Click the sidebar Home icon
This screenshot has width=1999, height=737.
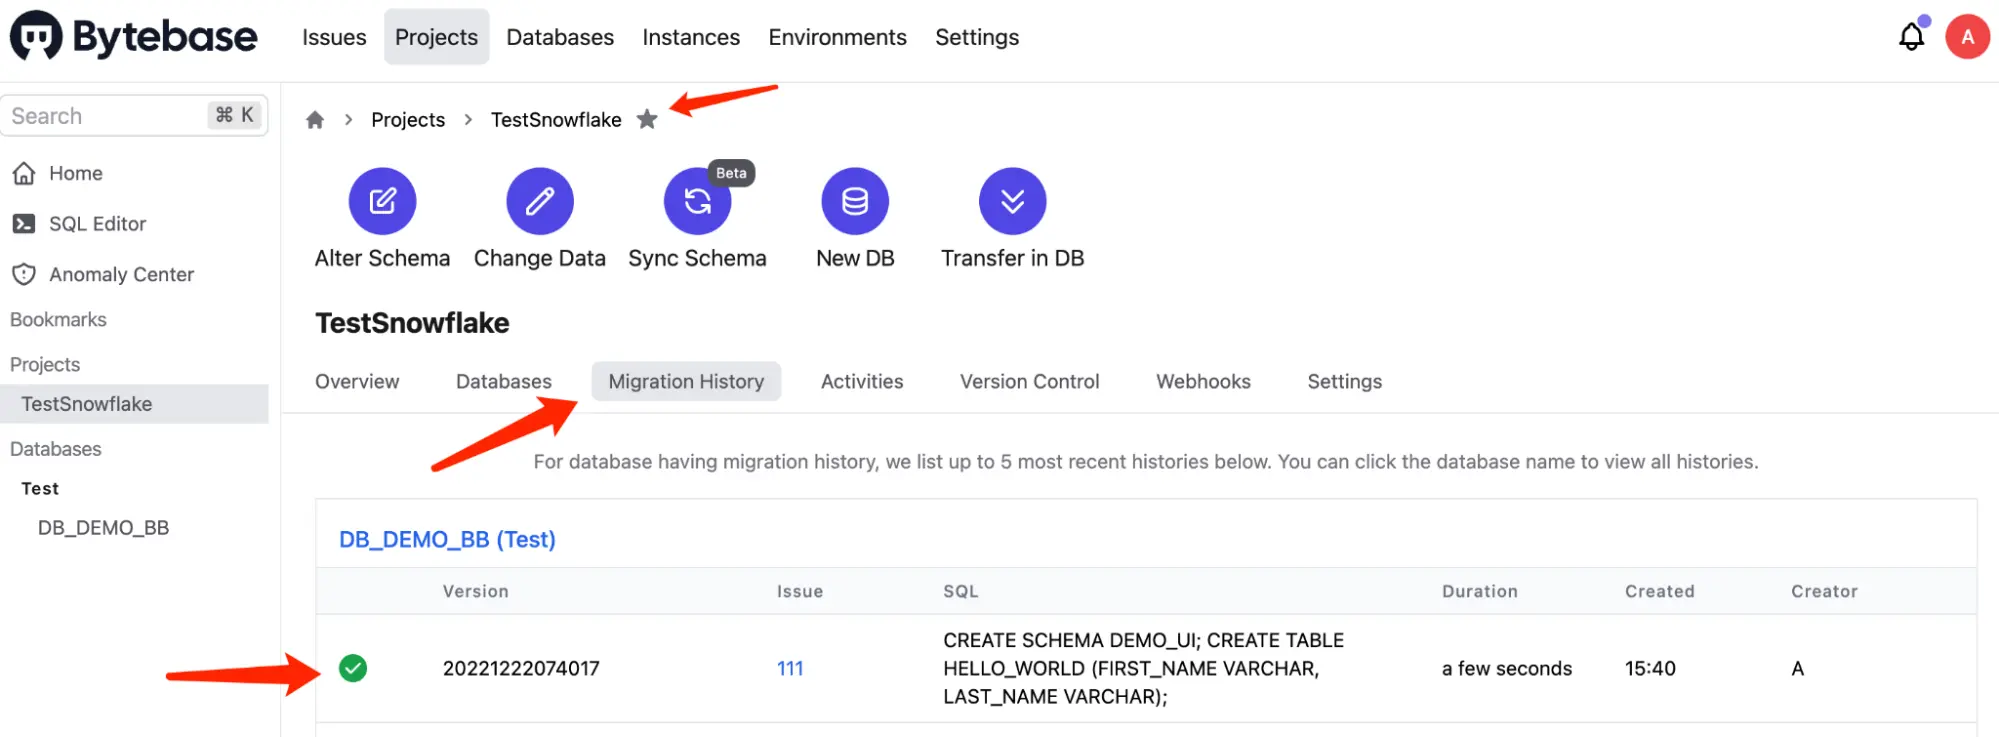(24, 173)
